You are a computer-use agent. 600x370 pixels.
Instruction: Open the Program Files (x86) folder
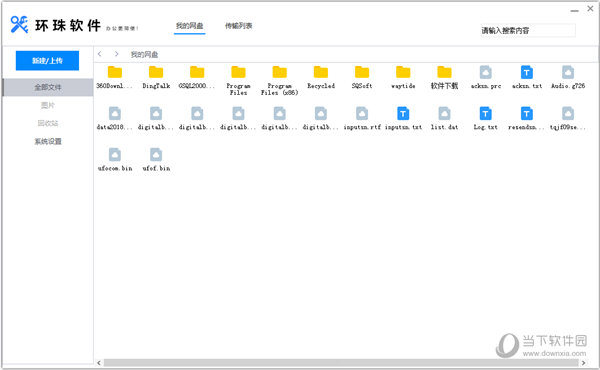279,72
